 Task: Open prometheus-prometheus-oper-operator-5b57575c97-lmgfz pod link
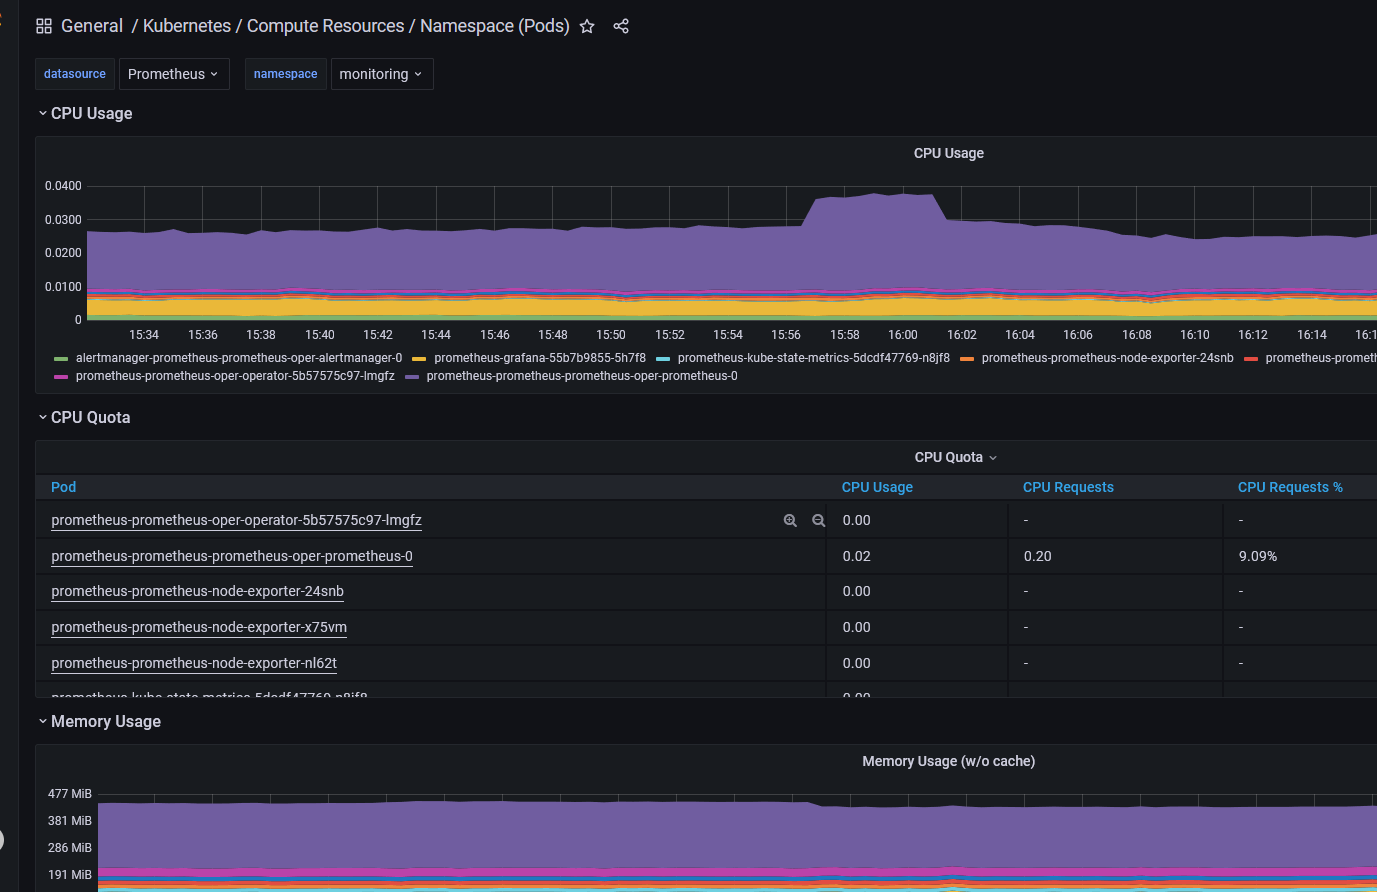(236, 520)
